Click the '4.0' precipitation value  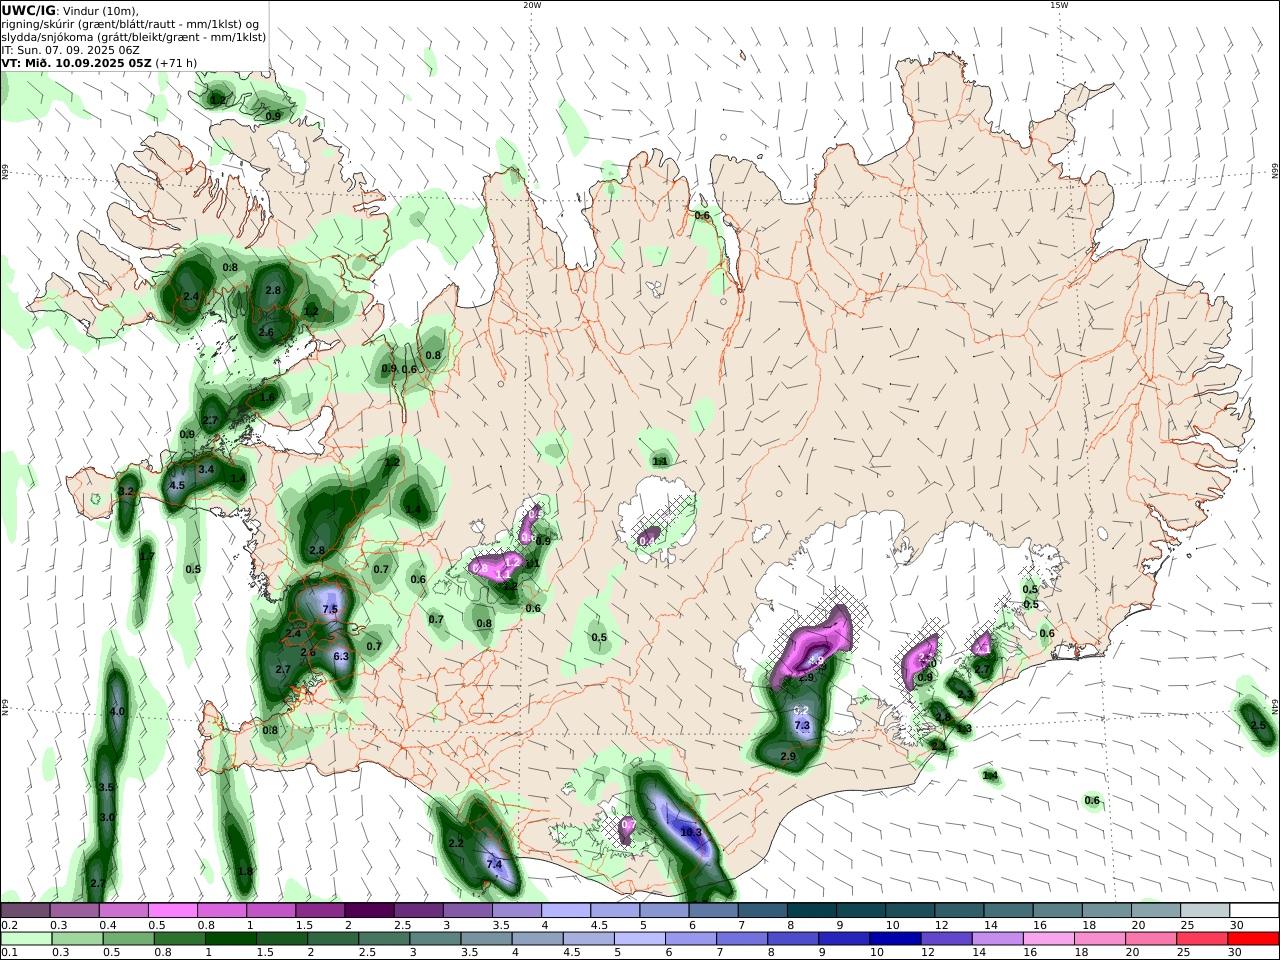117,712
